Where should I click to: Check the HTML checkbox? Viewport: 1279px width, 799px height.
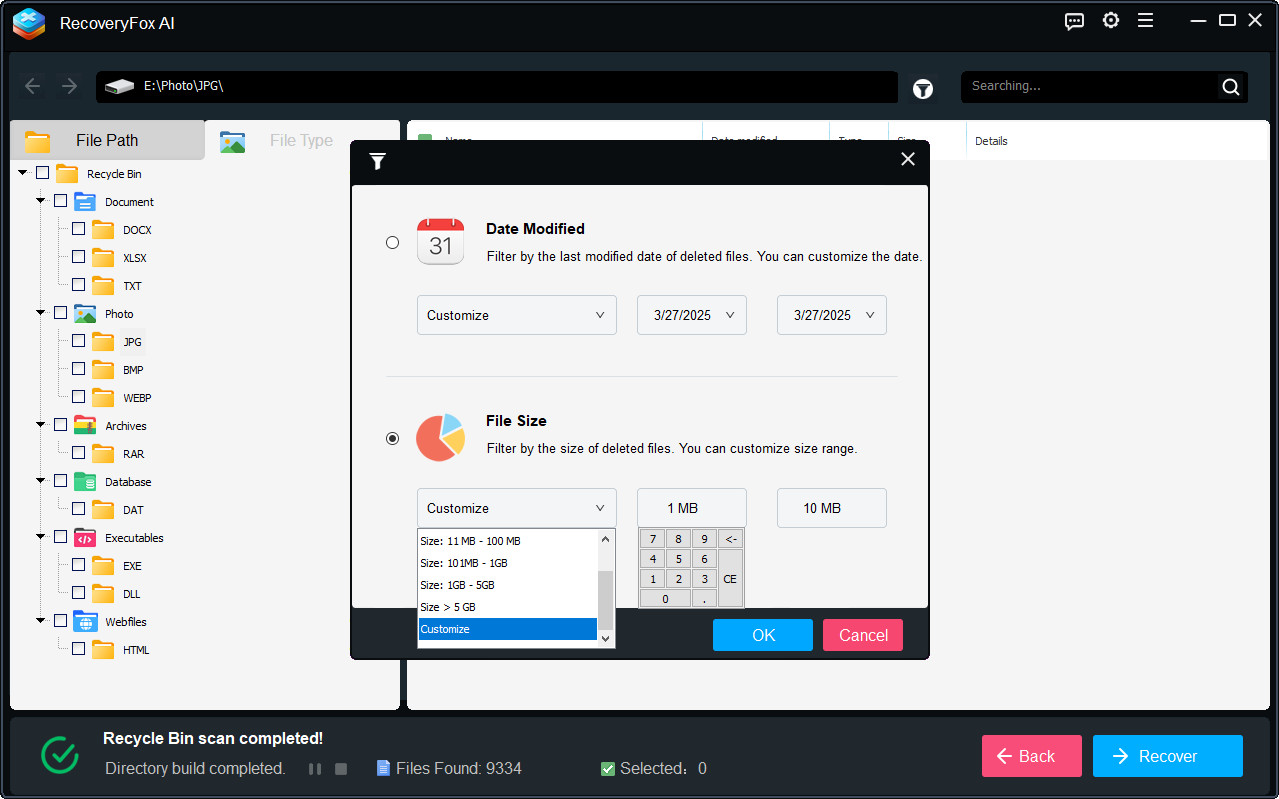(x=79, y=649)
